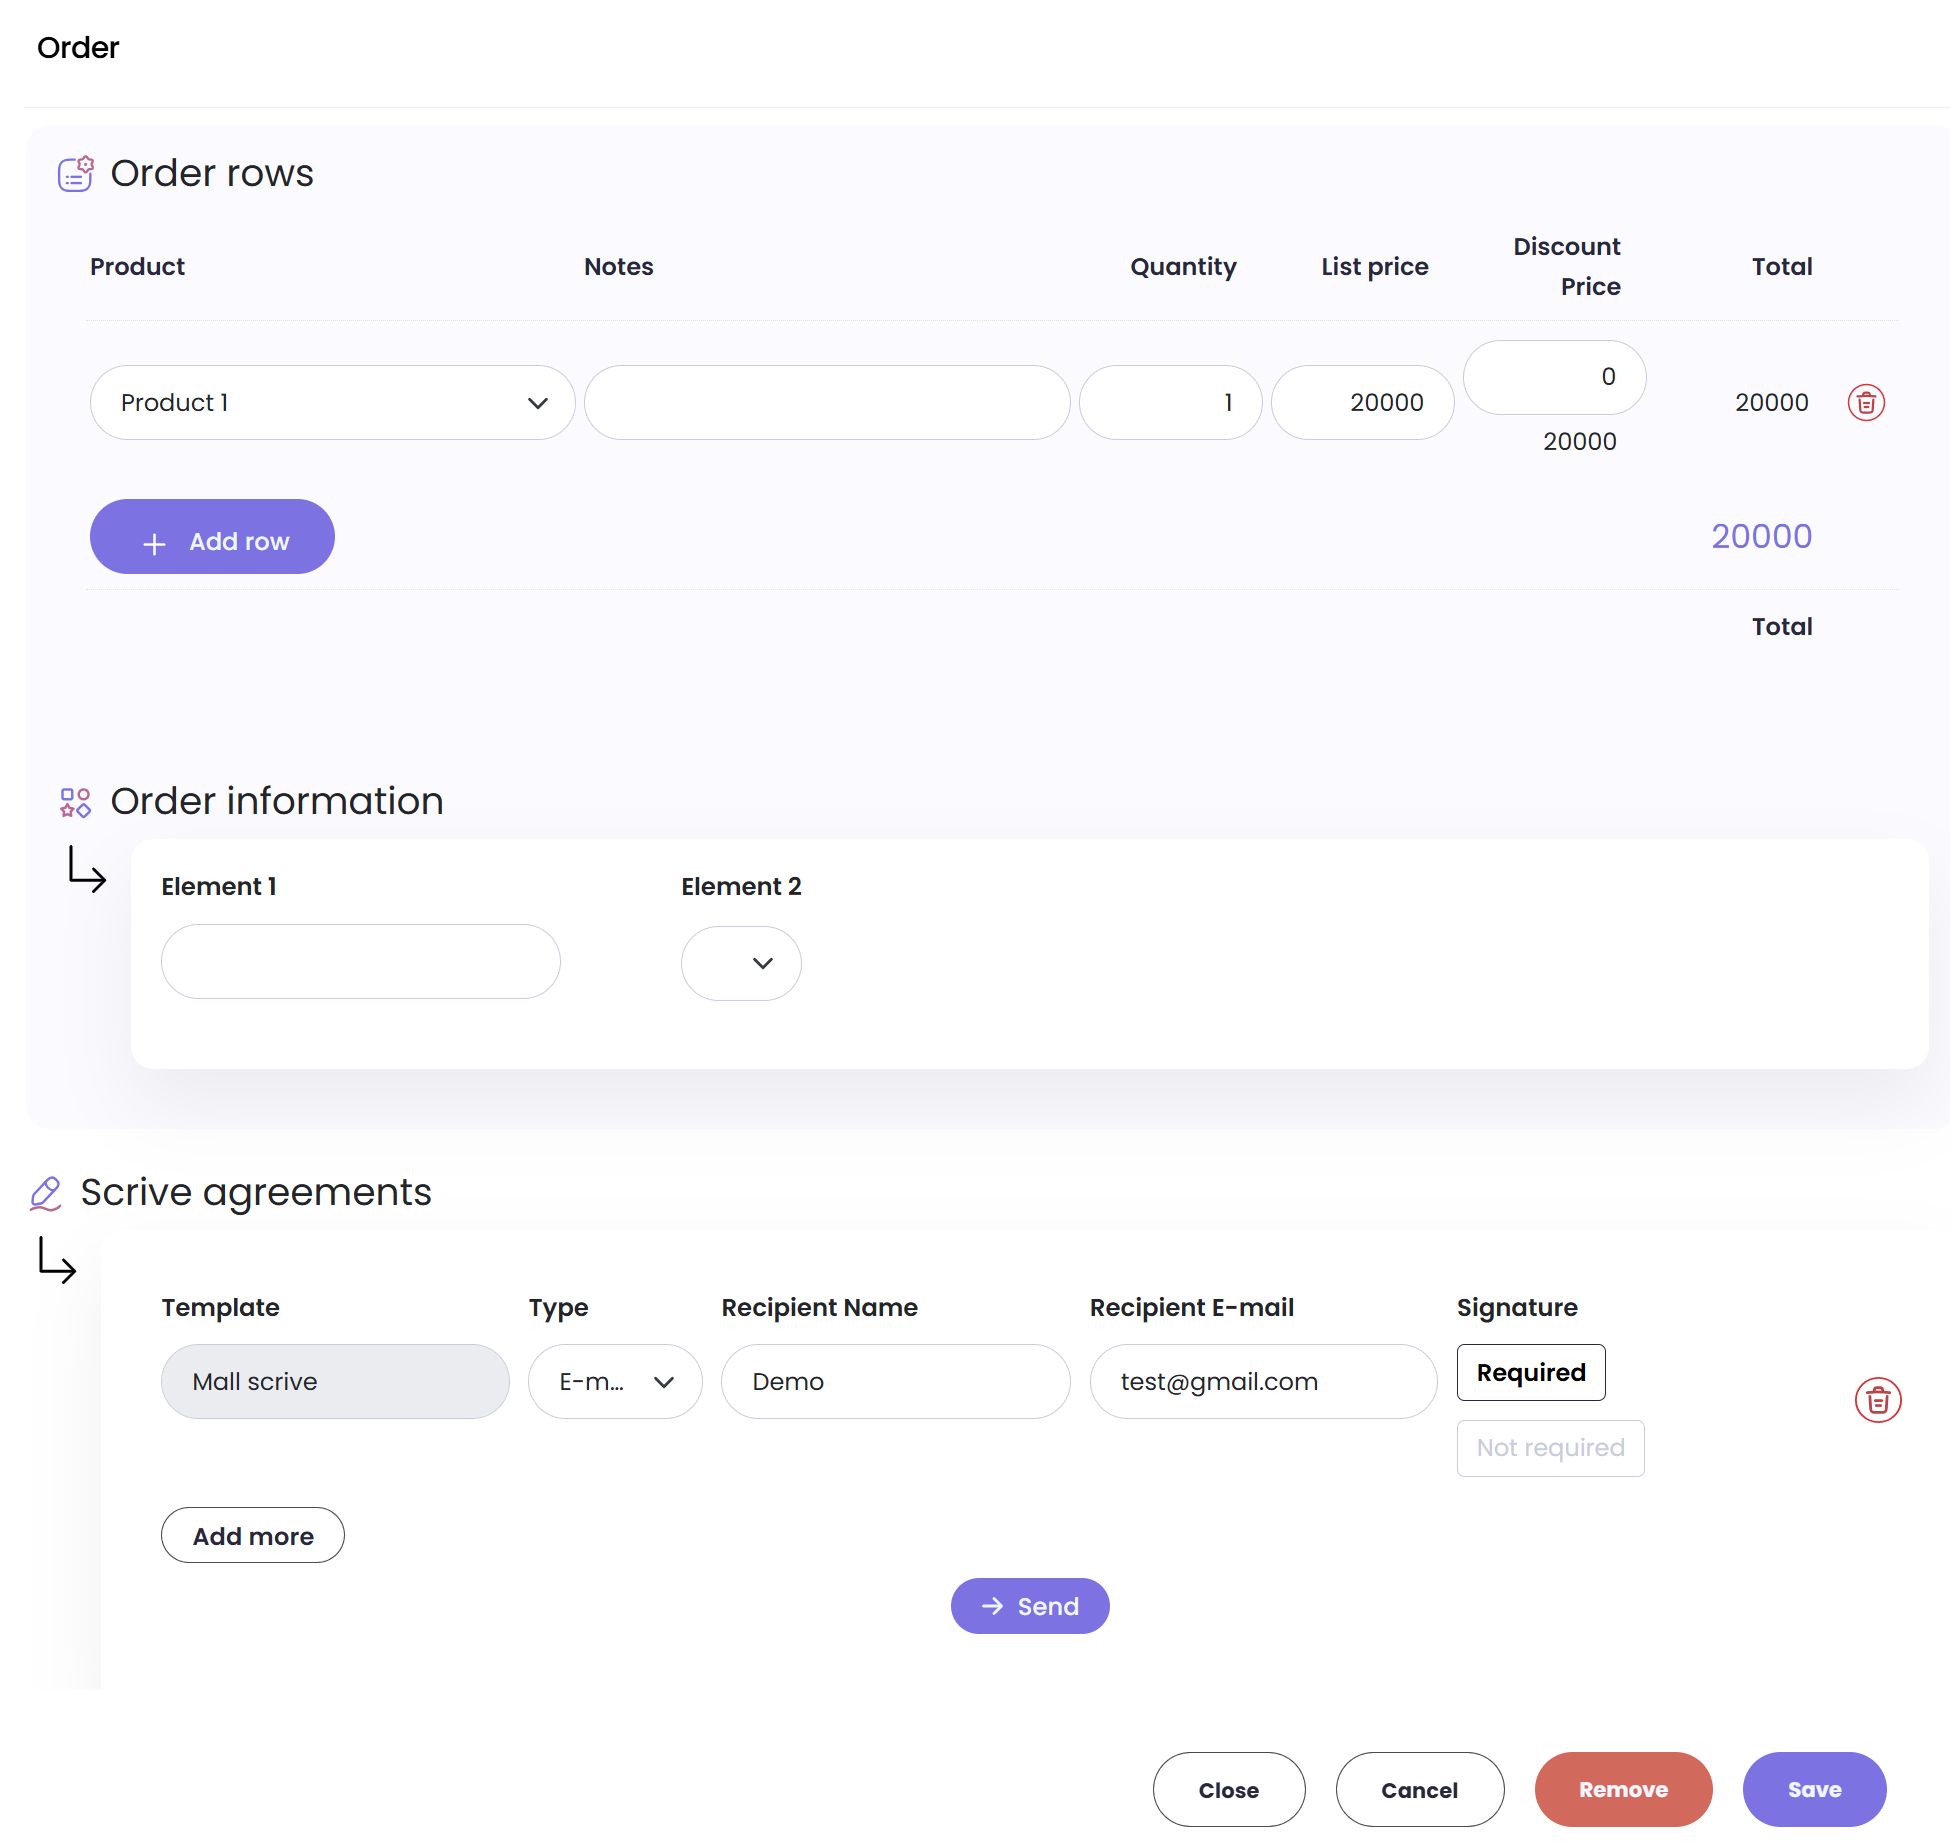
Task: Set signature to Required
Action: [1530, 1372]
